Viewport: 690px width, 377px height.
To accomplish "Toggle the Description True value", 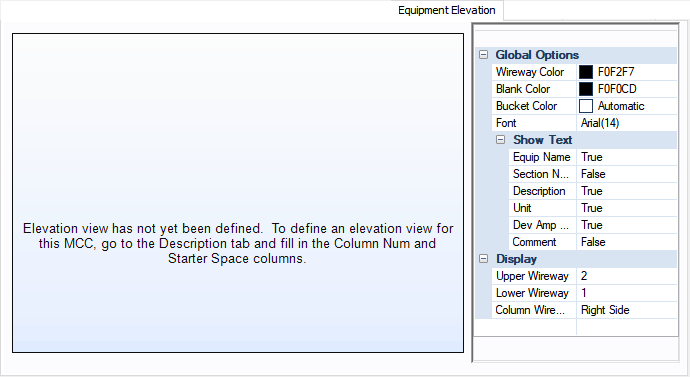I will [x=627, y=191].
